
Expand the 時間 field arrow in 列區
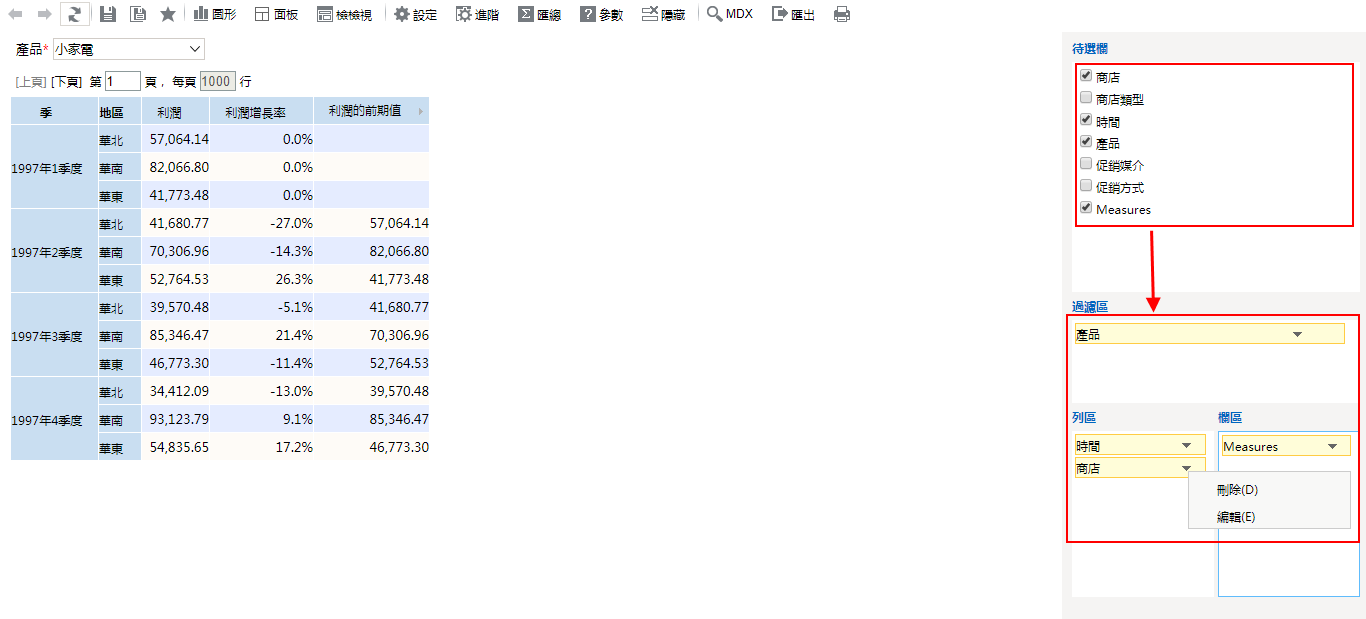1186,446
